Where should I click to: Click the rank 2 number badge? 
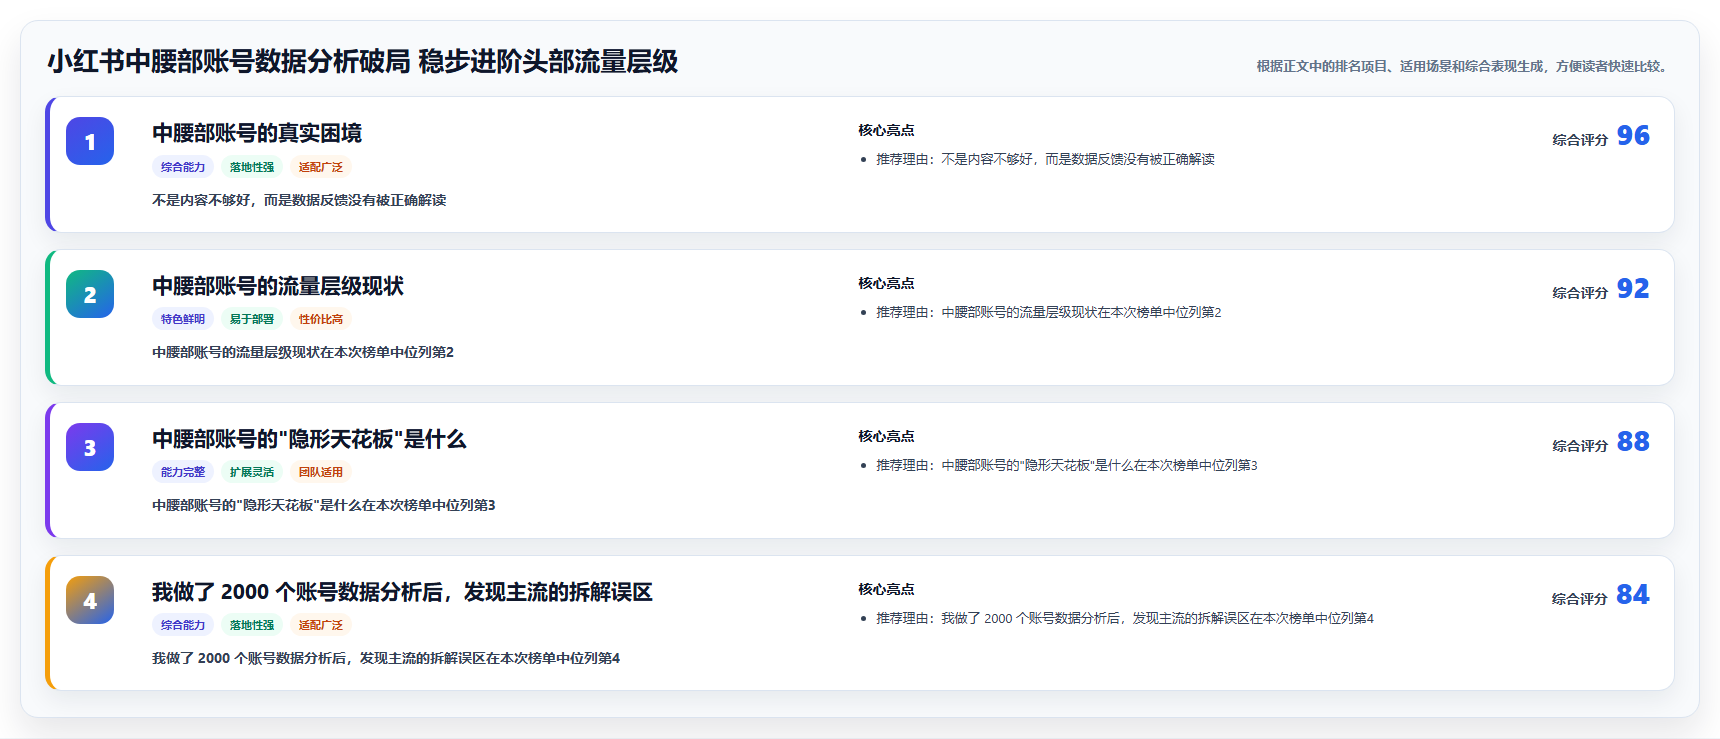[90, 294]
